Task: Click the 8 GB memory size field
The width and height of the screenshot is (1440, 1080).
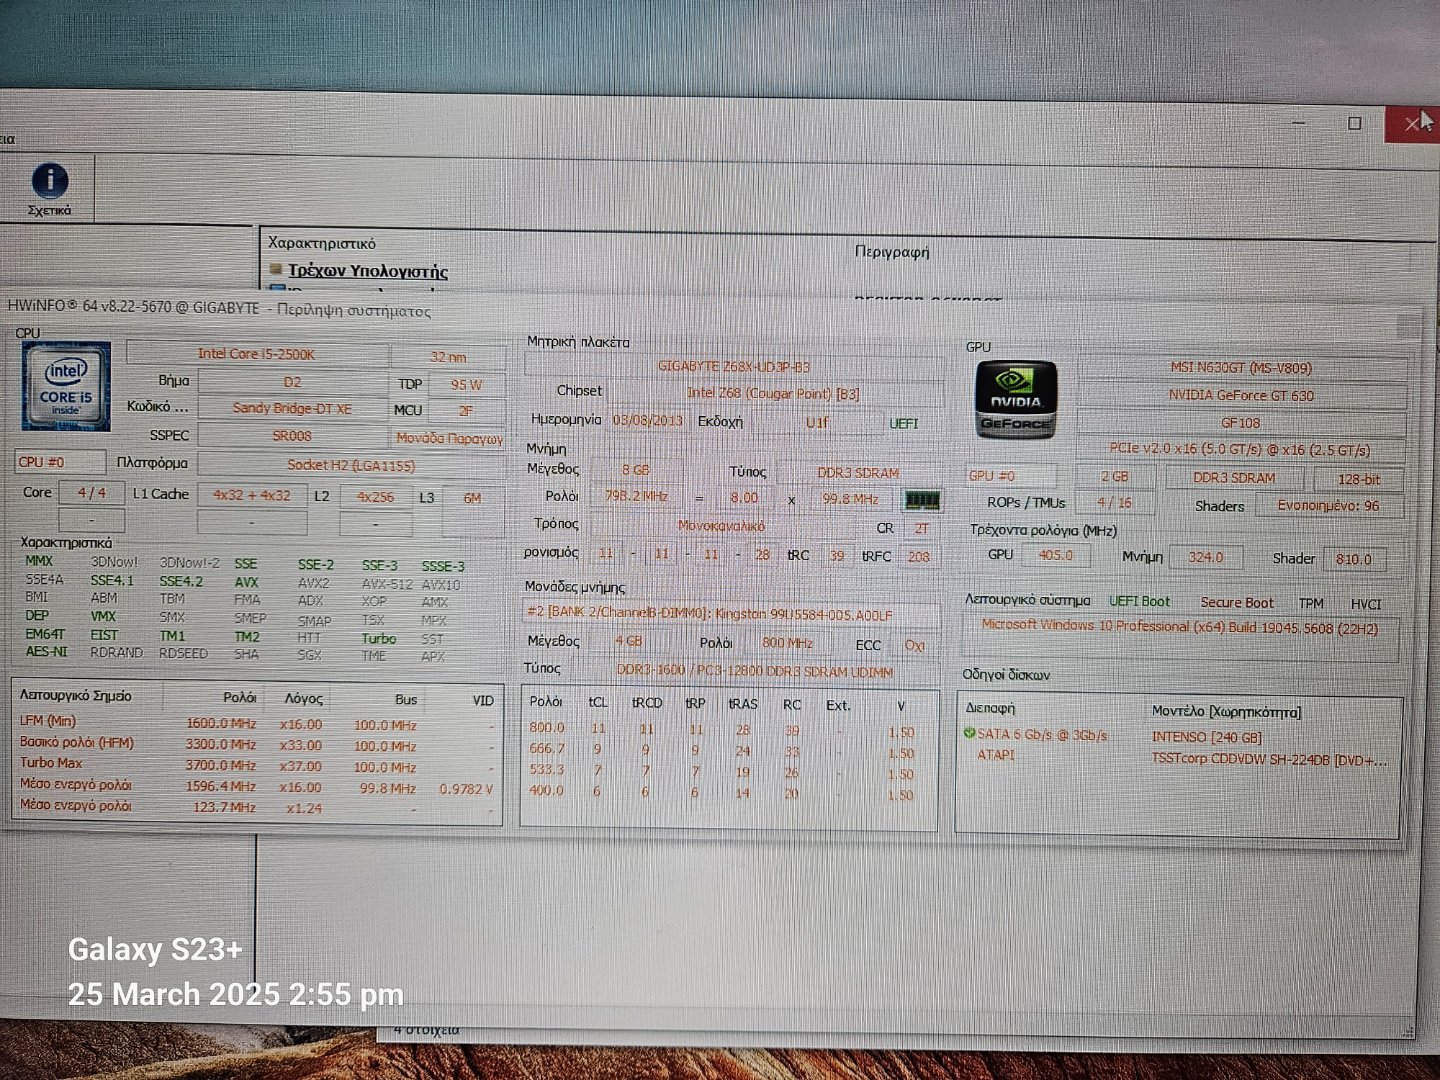Action: (x=635, y=469)
